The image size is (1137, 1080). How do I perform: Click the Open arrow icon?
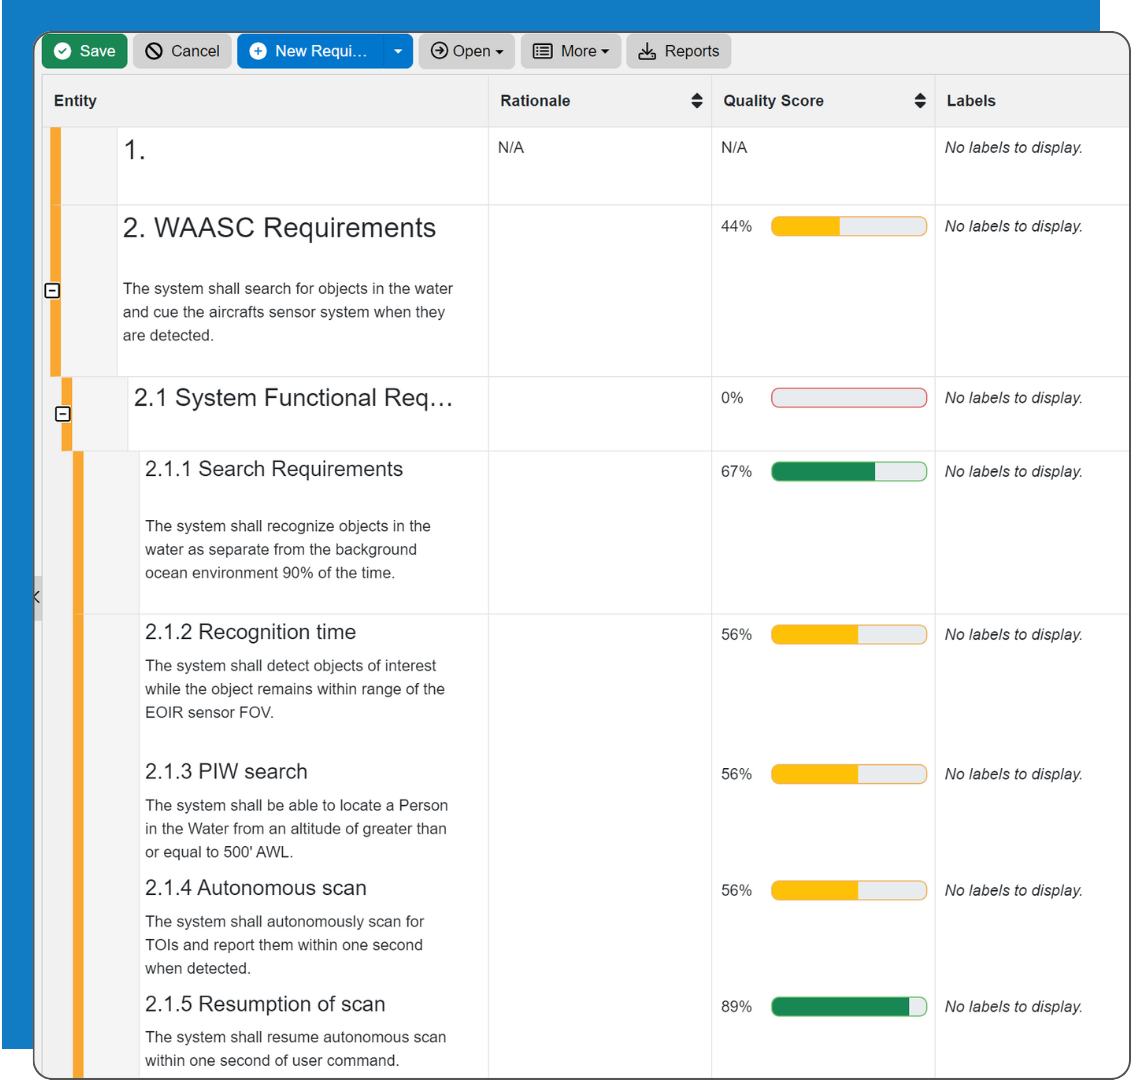click(438, 51)
